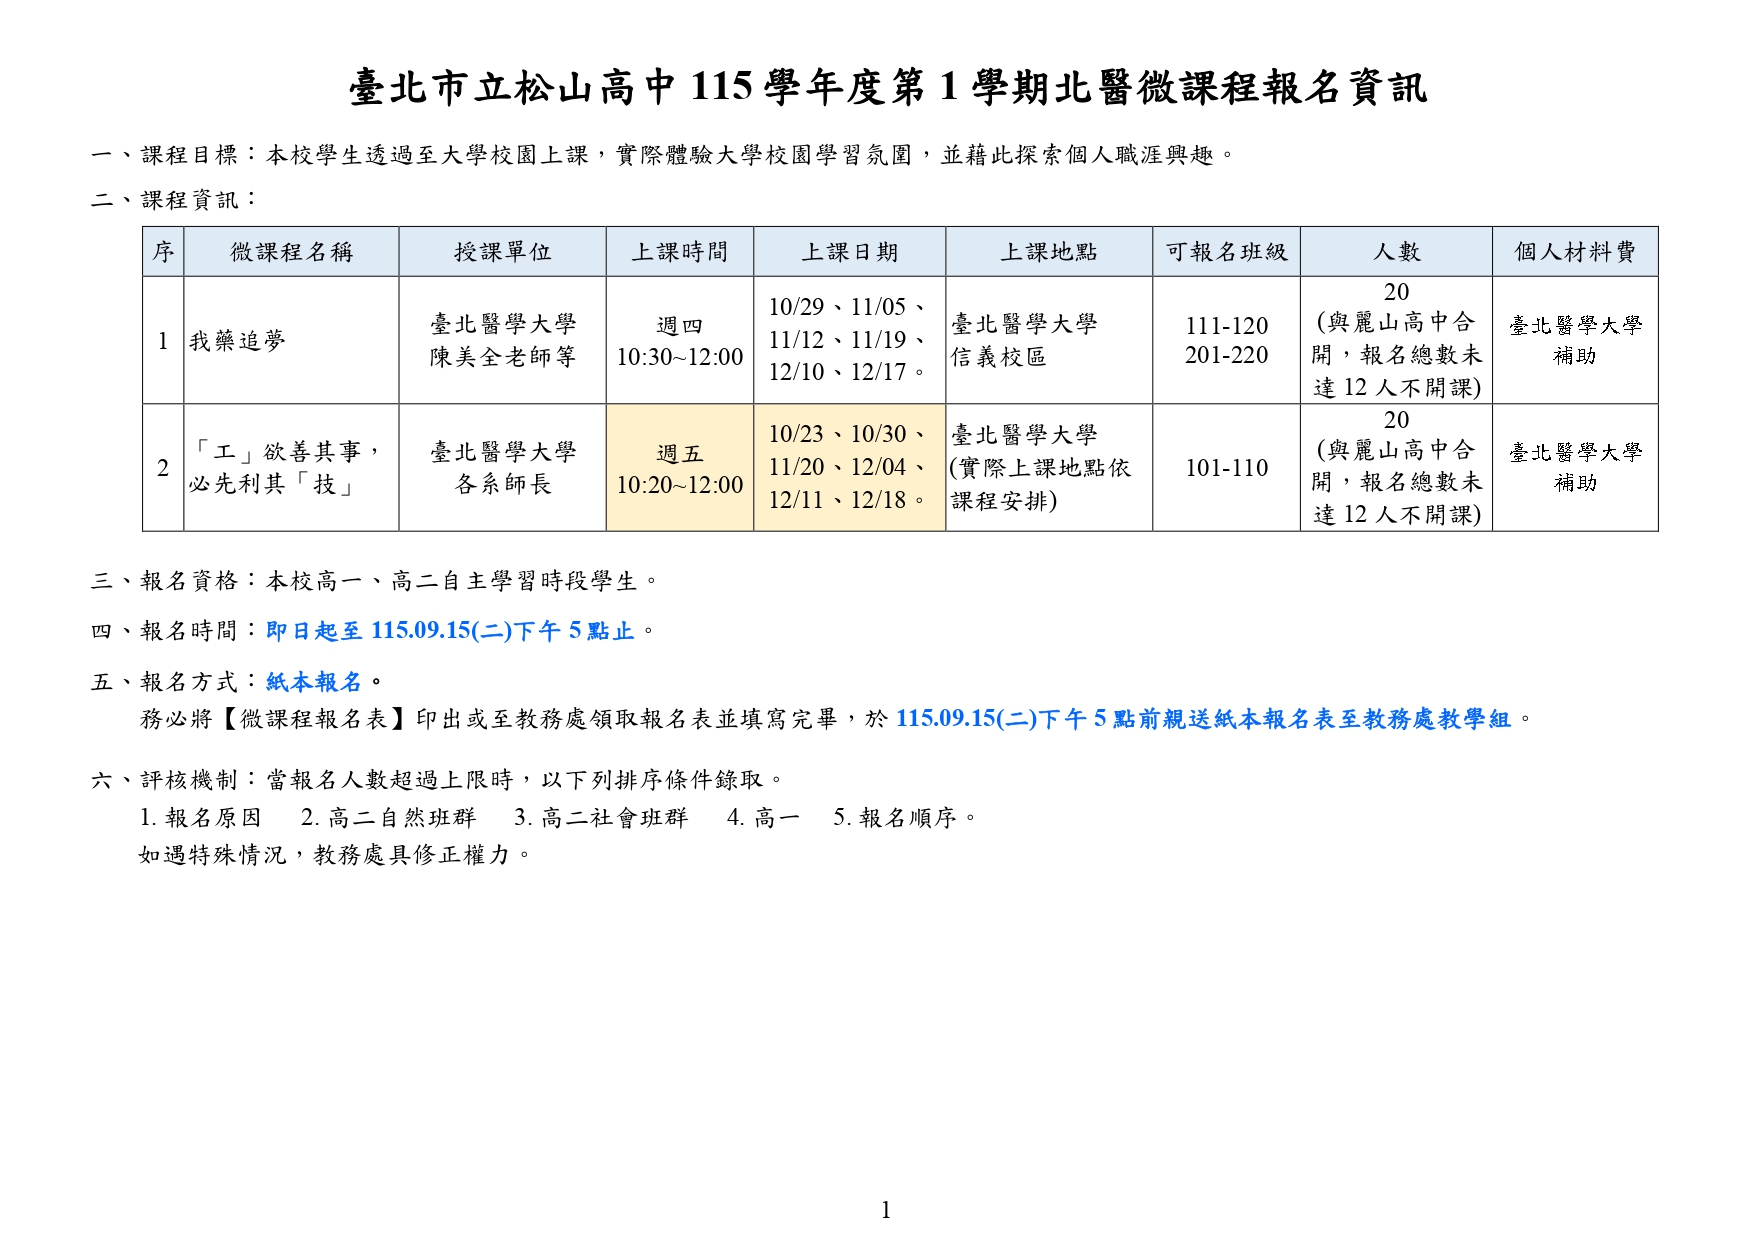This screenshot has width=1755, height=1241.
Task: Select the 上課地點 column header
Action: (x=1049, y=252)
